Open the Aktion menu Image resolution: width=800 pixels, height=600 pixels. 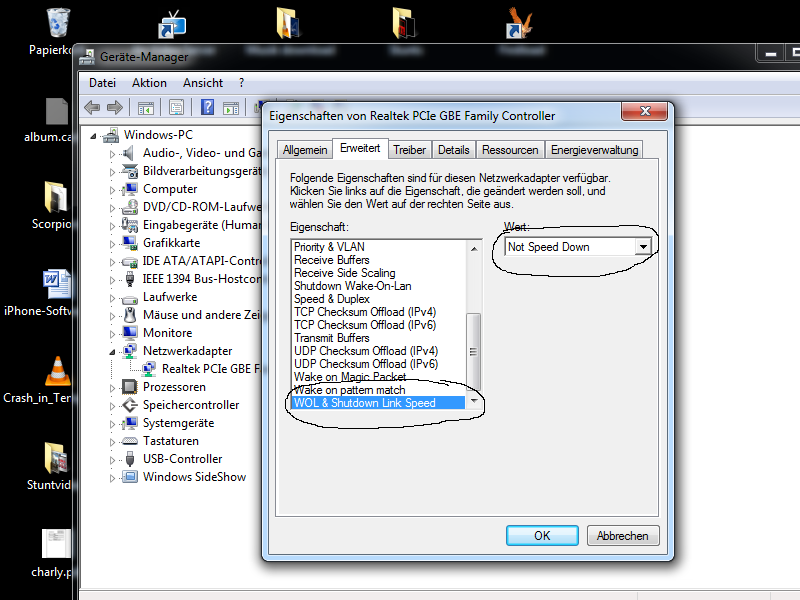(x=149, y=83)
